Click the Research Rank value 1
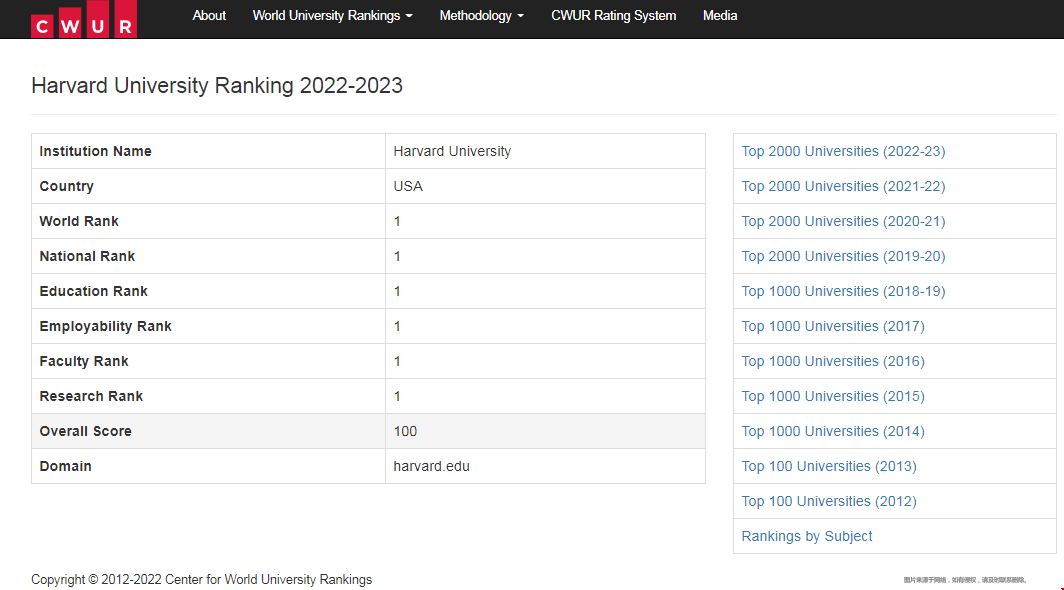 (397, 397)
